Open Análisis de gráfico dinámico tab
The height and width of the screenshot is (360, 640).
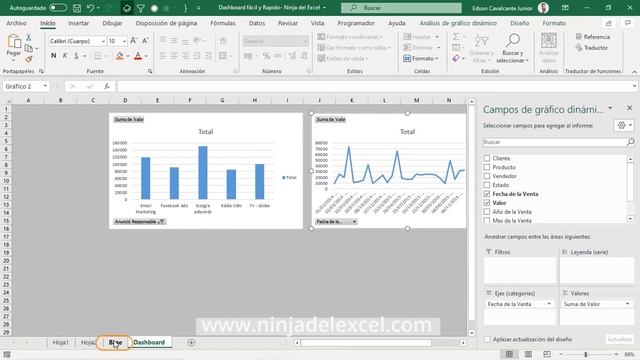tap(458, 23)
